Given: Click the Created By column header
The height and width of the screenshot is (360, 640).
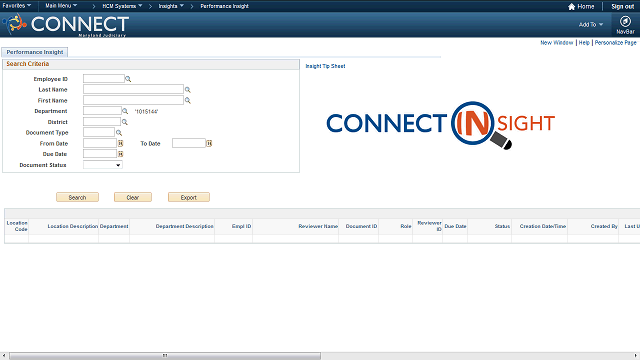Looking at the screenshot, I should point(604,226).
